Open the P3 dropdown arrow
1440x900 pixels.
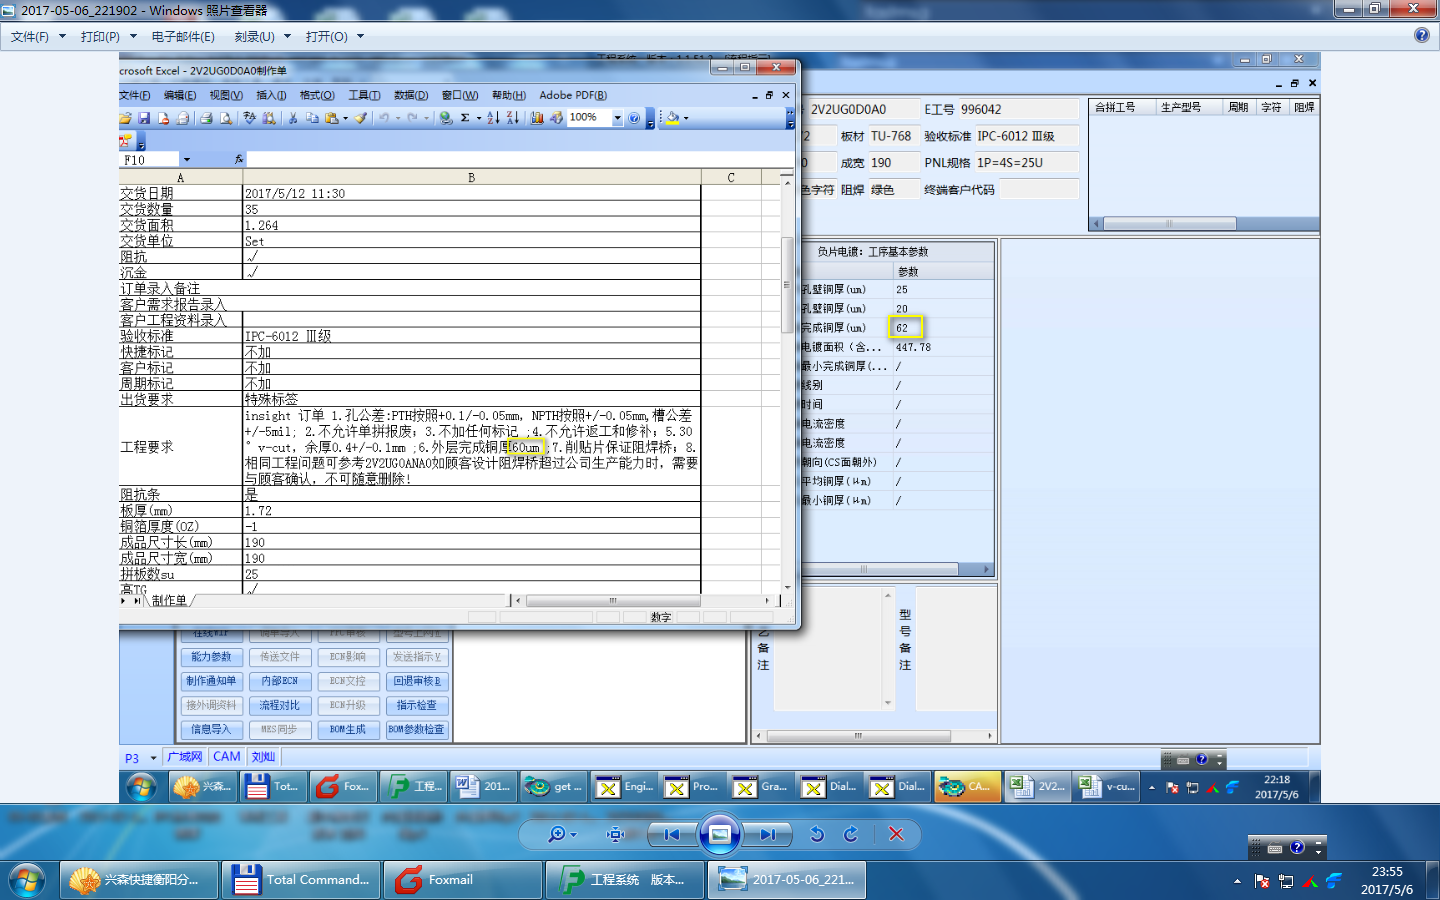(153, 758)
